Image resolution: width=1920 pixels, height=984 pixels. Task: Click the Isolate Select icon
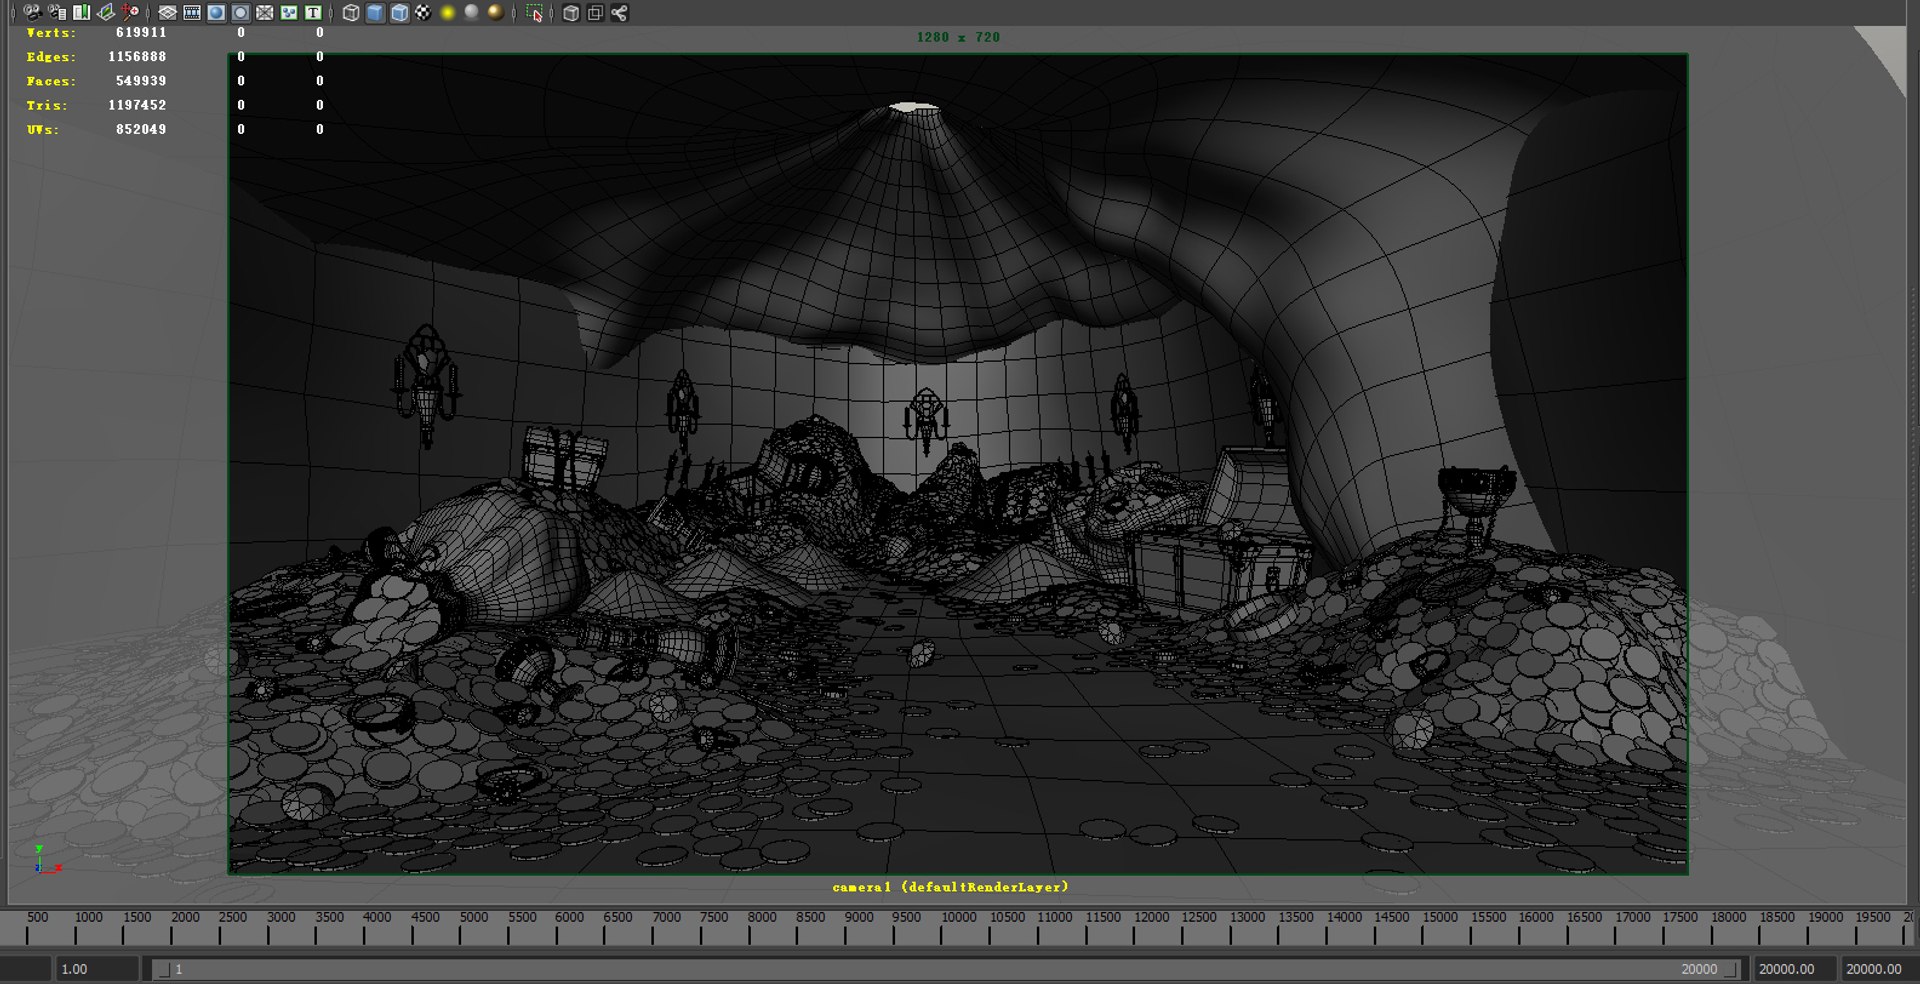pyautogui.click(x=534, y=12)
